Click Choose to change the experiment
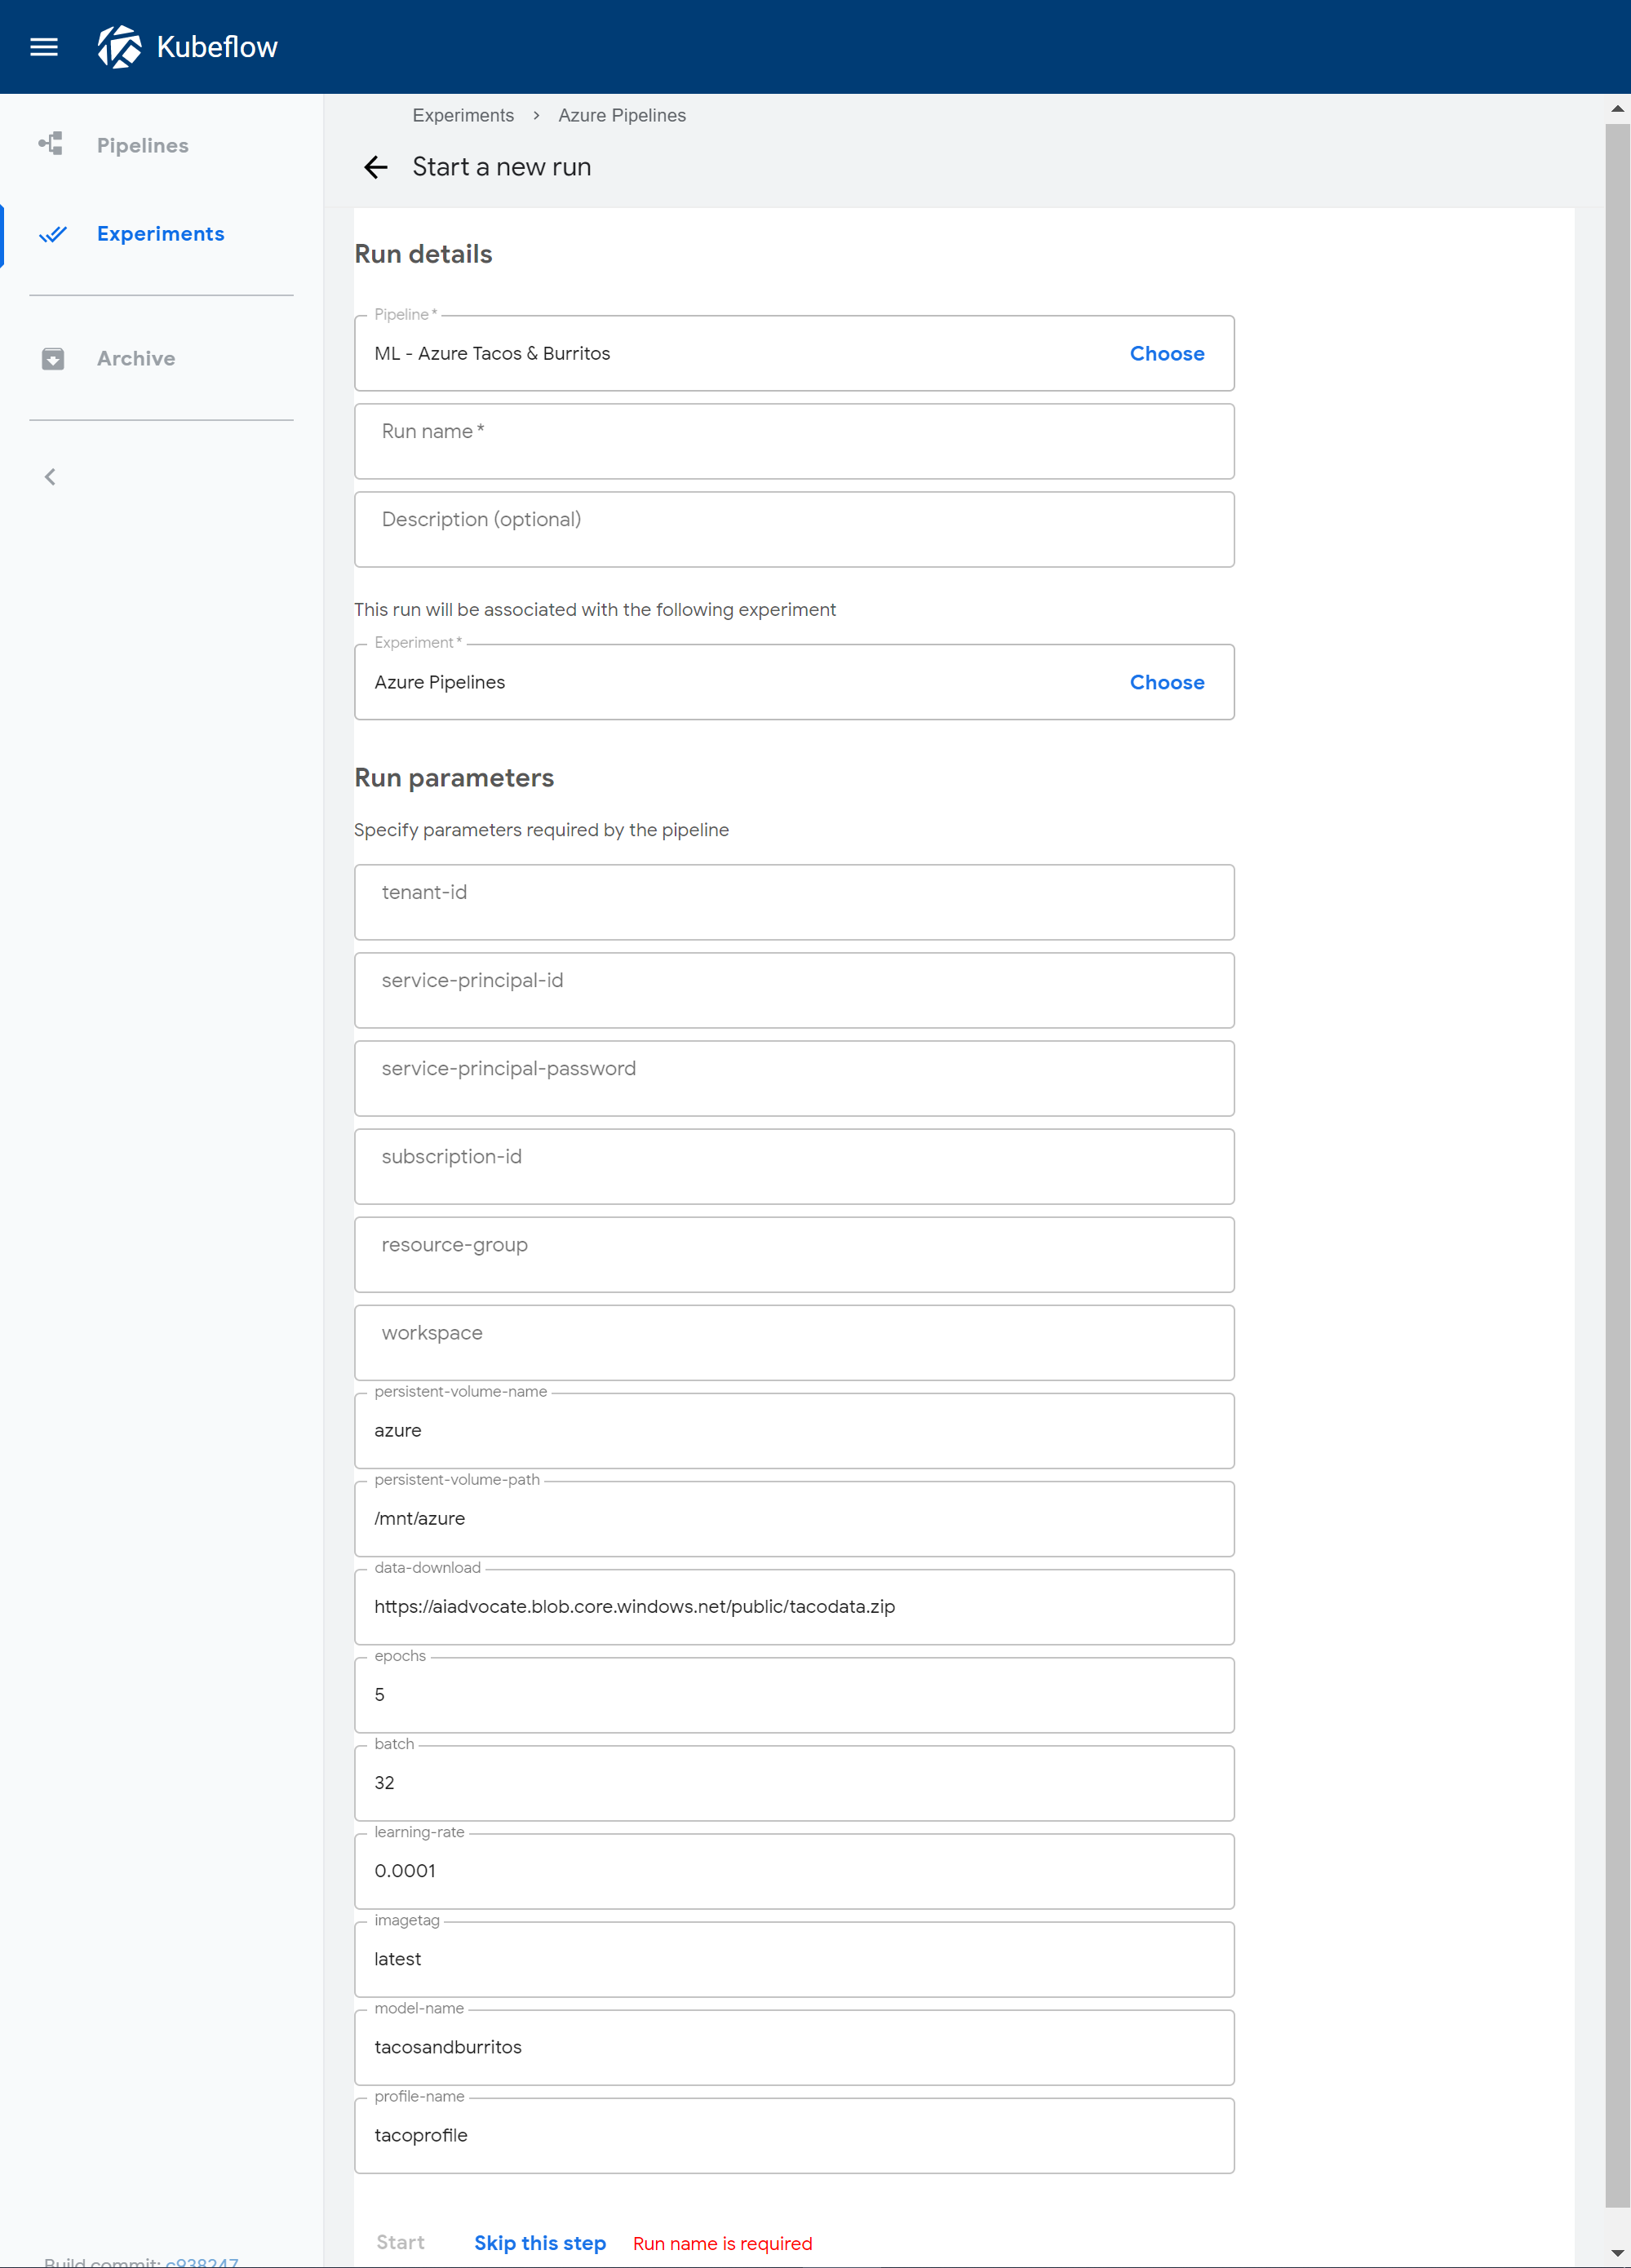This screenshot has height=2268, width=1631. tap(1168, 681)
